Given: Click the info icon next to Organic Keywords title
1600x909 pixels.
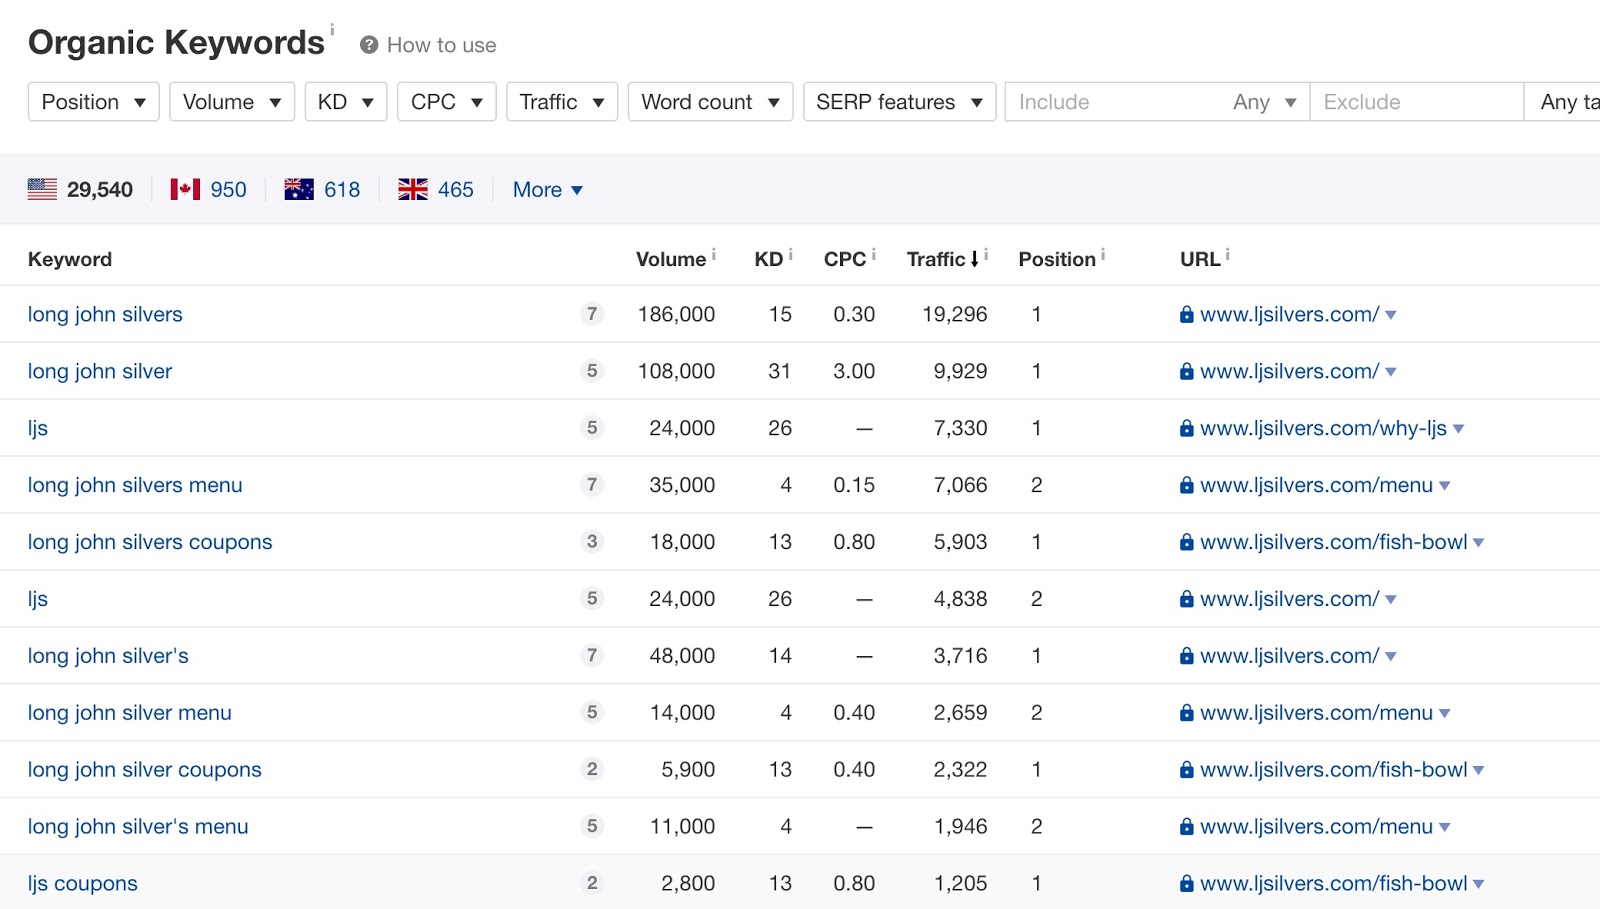Looking at the screenshot, I should pyautogui.click(x=332, y=29).
